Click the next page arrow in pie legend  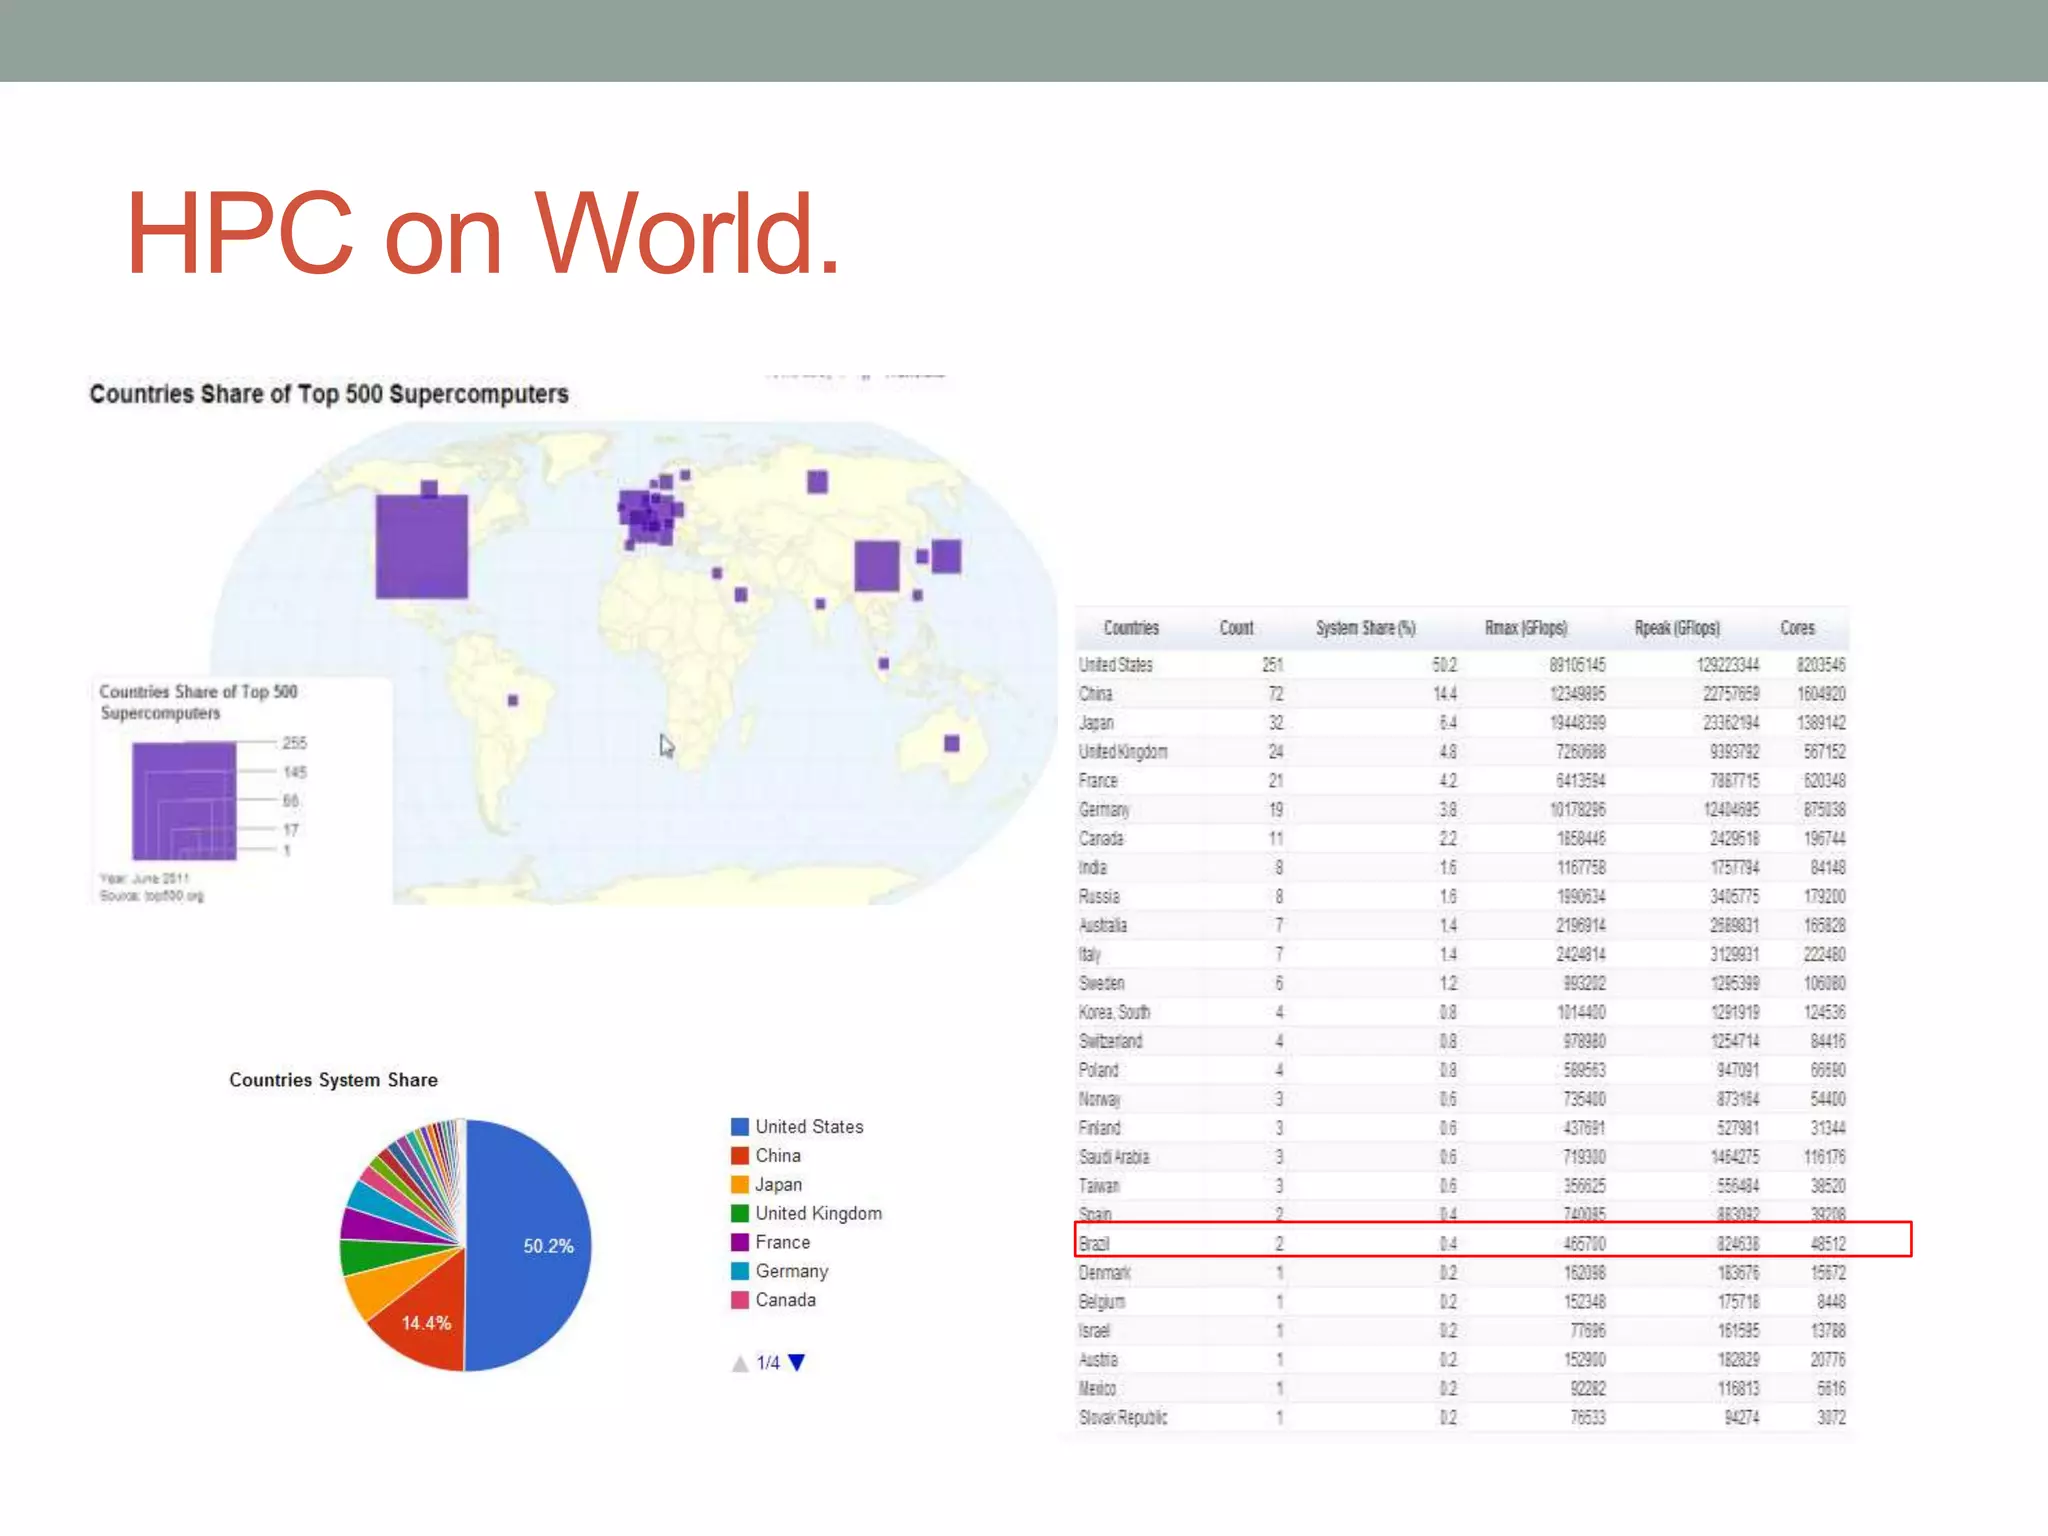tap(796, 1362)
